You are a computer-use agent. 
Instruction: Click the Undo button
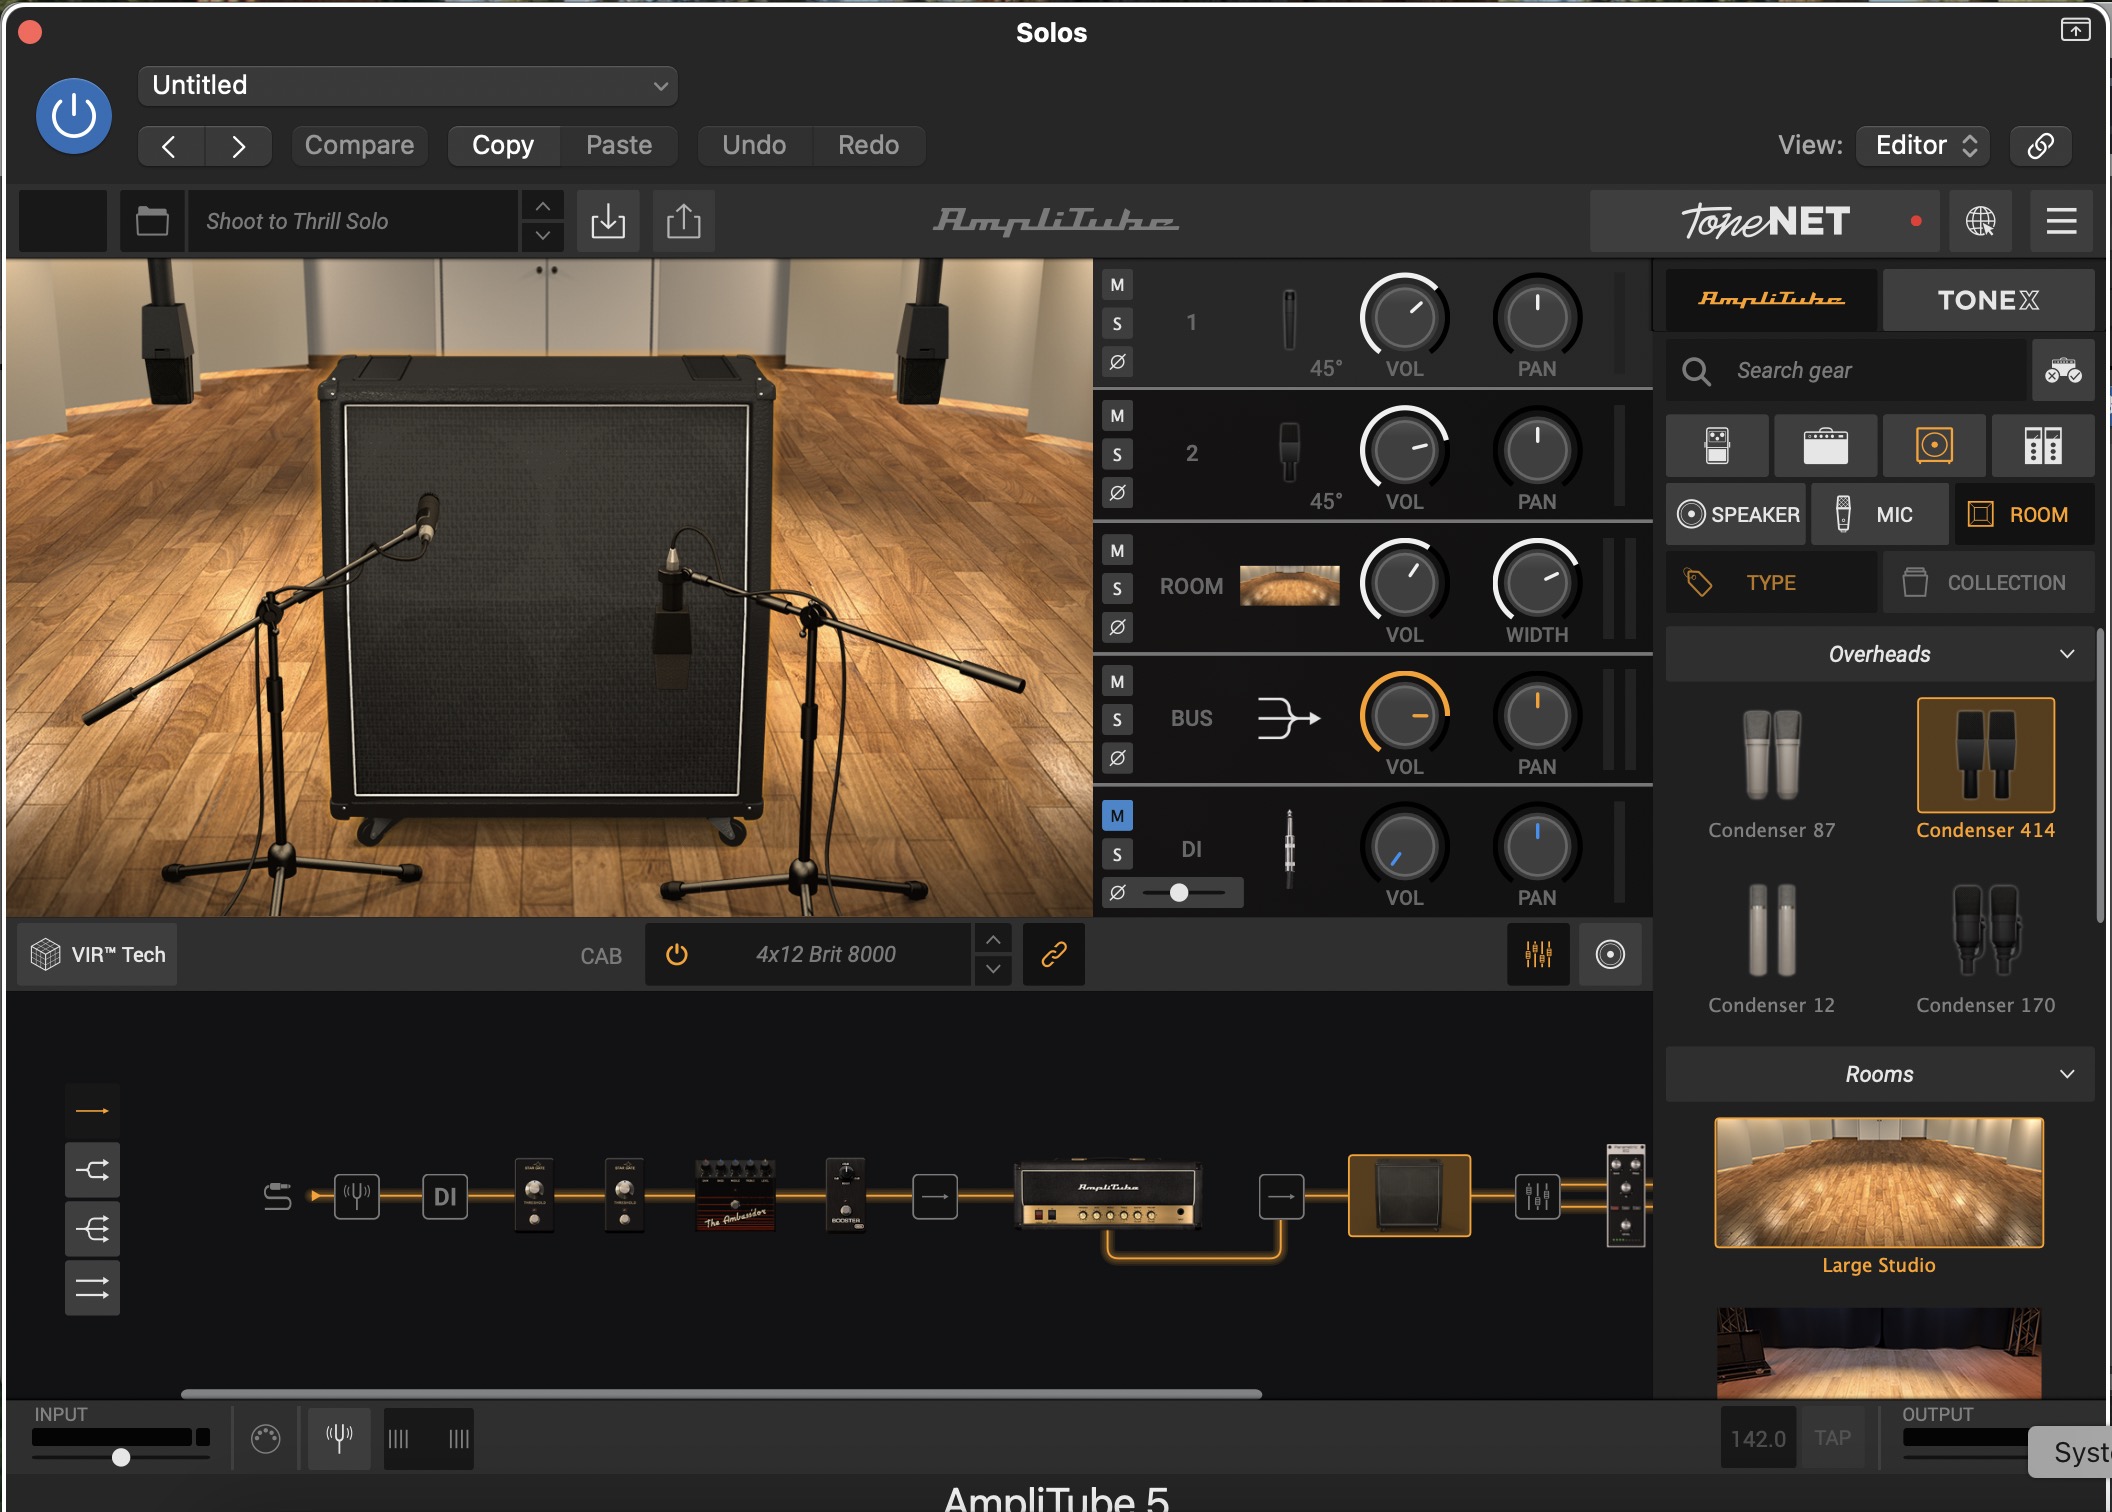[754, 146]
